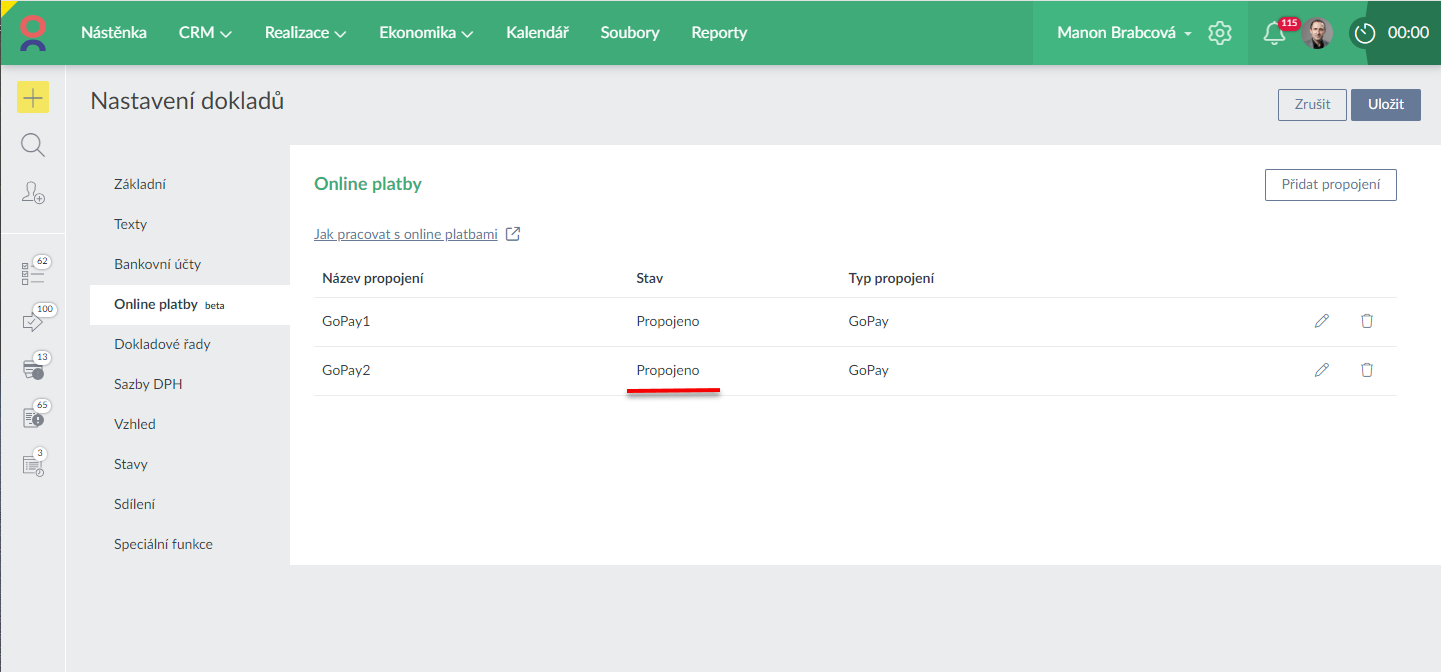Open the Jak pracovat s online platbami link
The image size is (1441, 672).
coord(406,234)
